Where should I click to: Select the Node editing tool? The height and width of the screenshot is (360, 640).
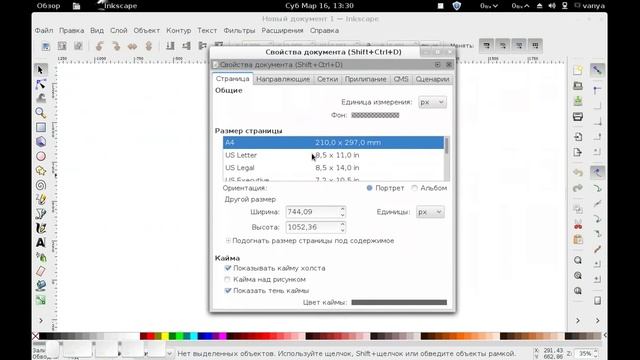click(40, 84)
